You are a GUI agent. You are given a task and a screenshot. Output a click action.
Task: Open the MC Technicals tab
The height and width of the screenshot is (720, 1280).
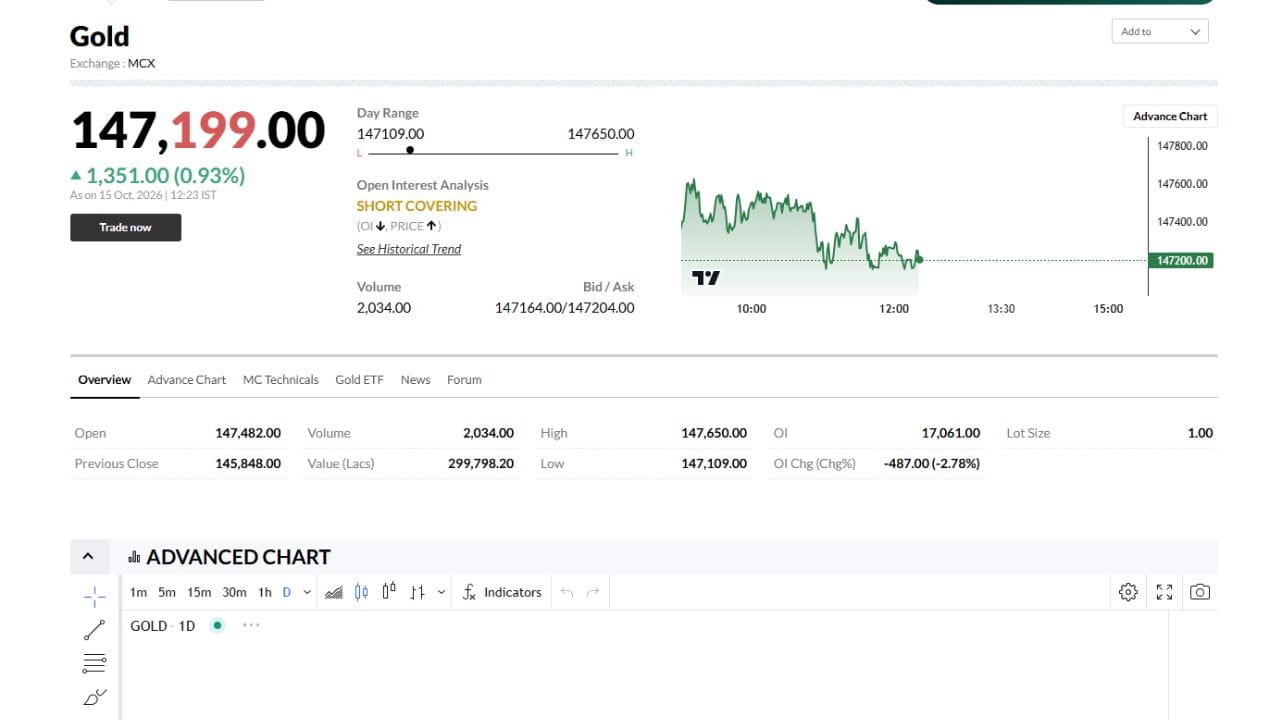click(281, 380)
